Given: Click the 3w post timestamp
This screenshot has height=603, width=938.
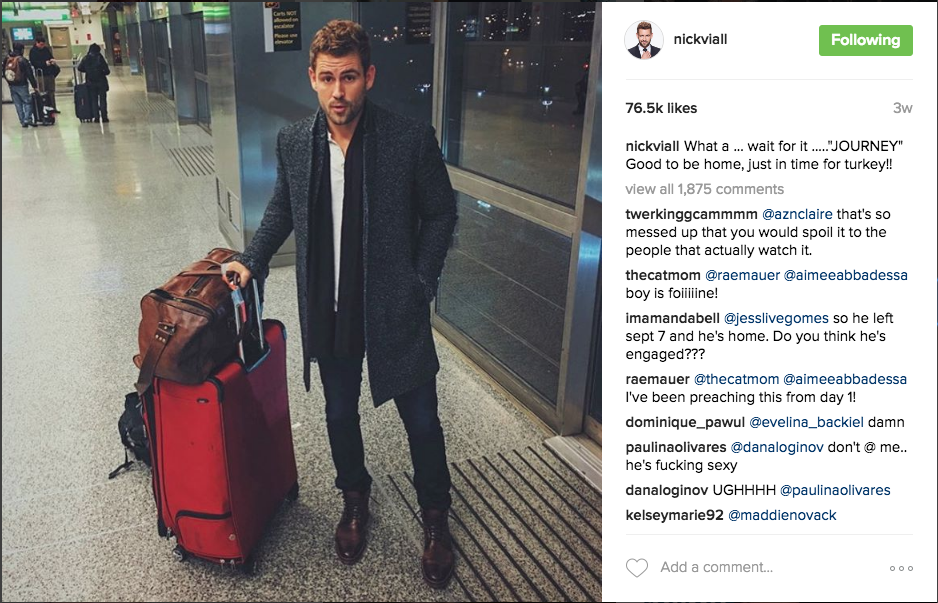Looking at the screenshot, I should pos(902,108).
